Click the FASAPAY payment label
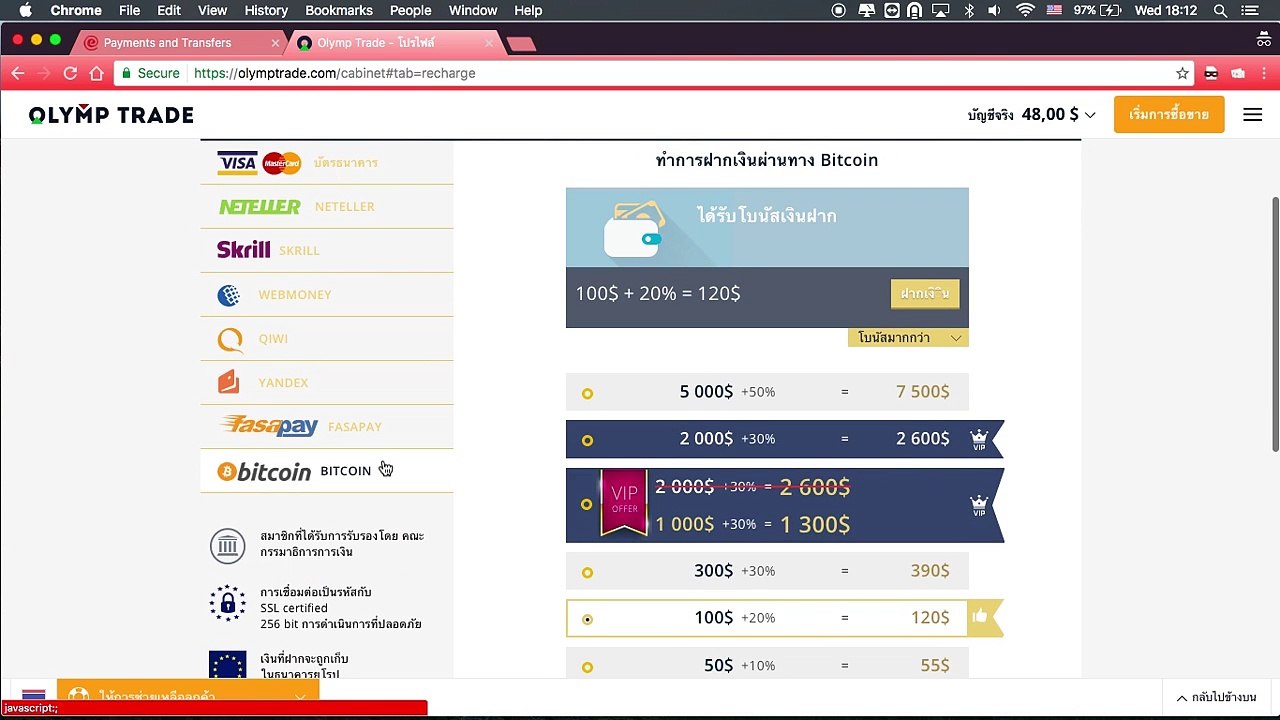 coord(355,427)
